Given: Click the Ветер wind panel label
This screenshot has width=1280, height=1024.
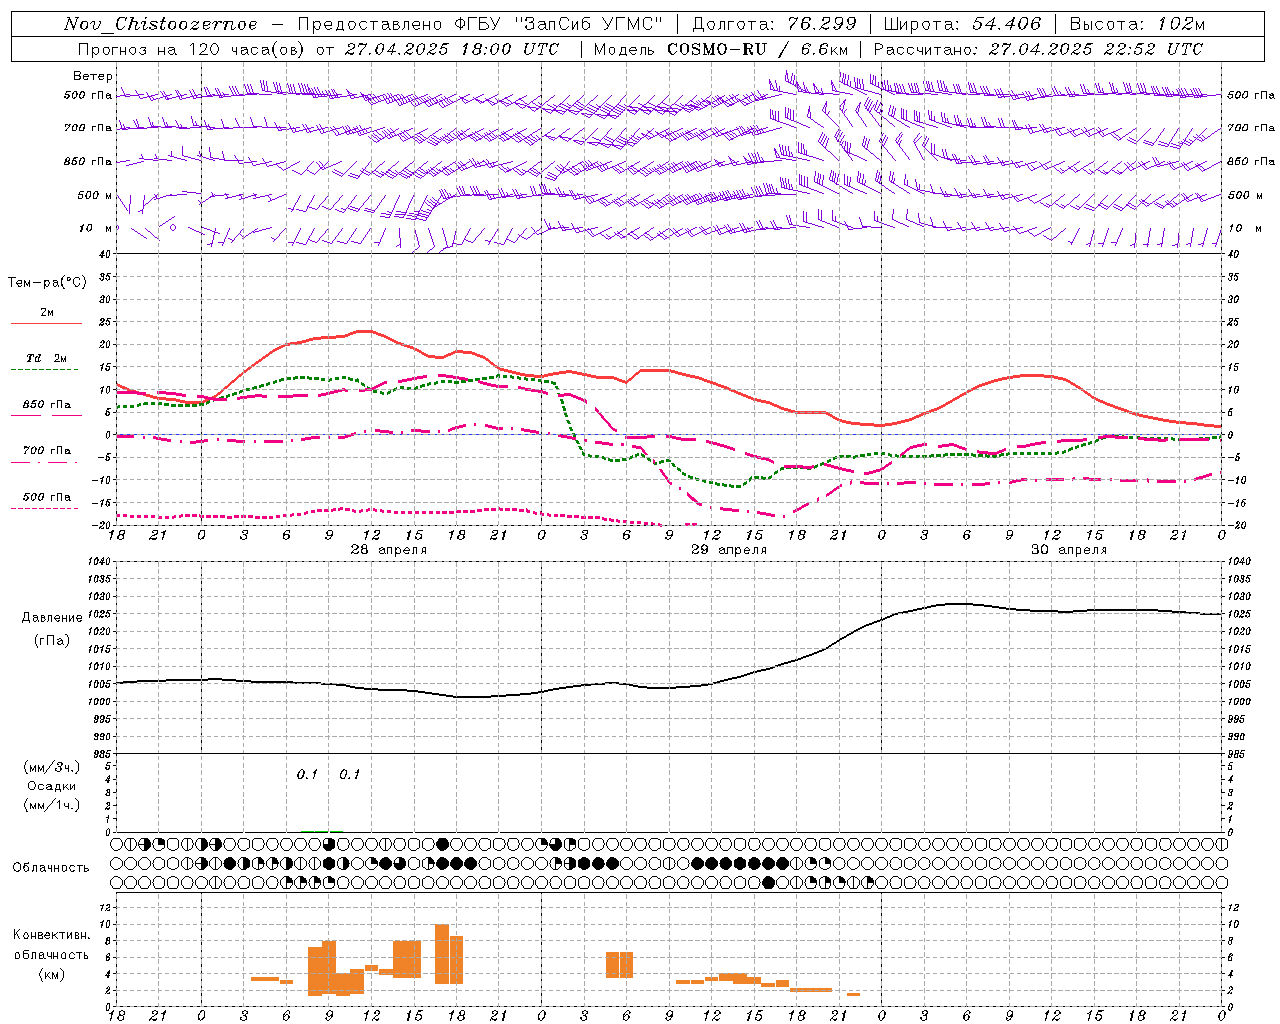Looking at the screenshot, I should [x=92, y=76].
